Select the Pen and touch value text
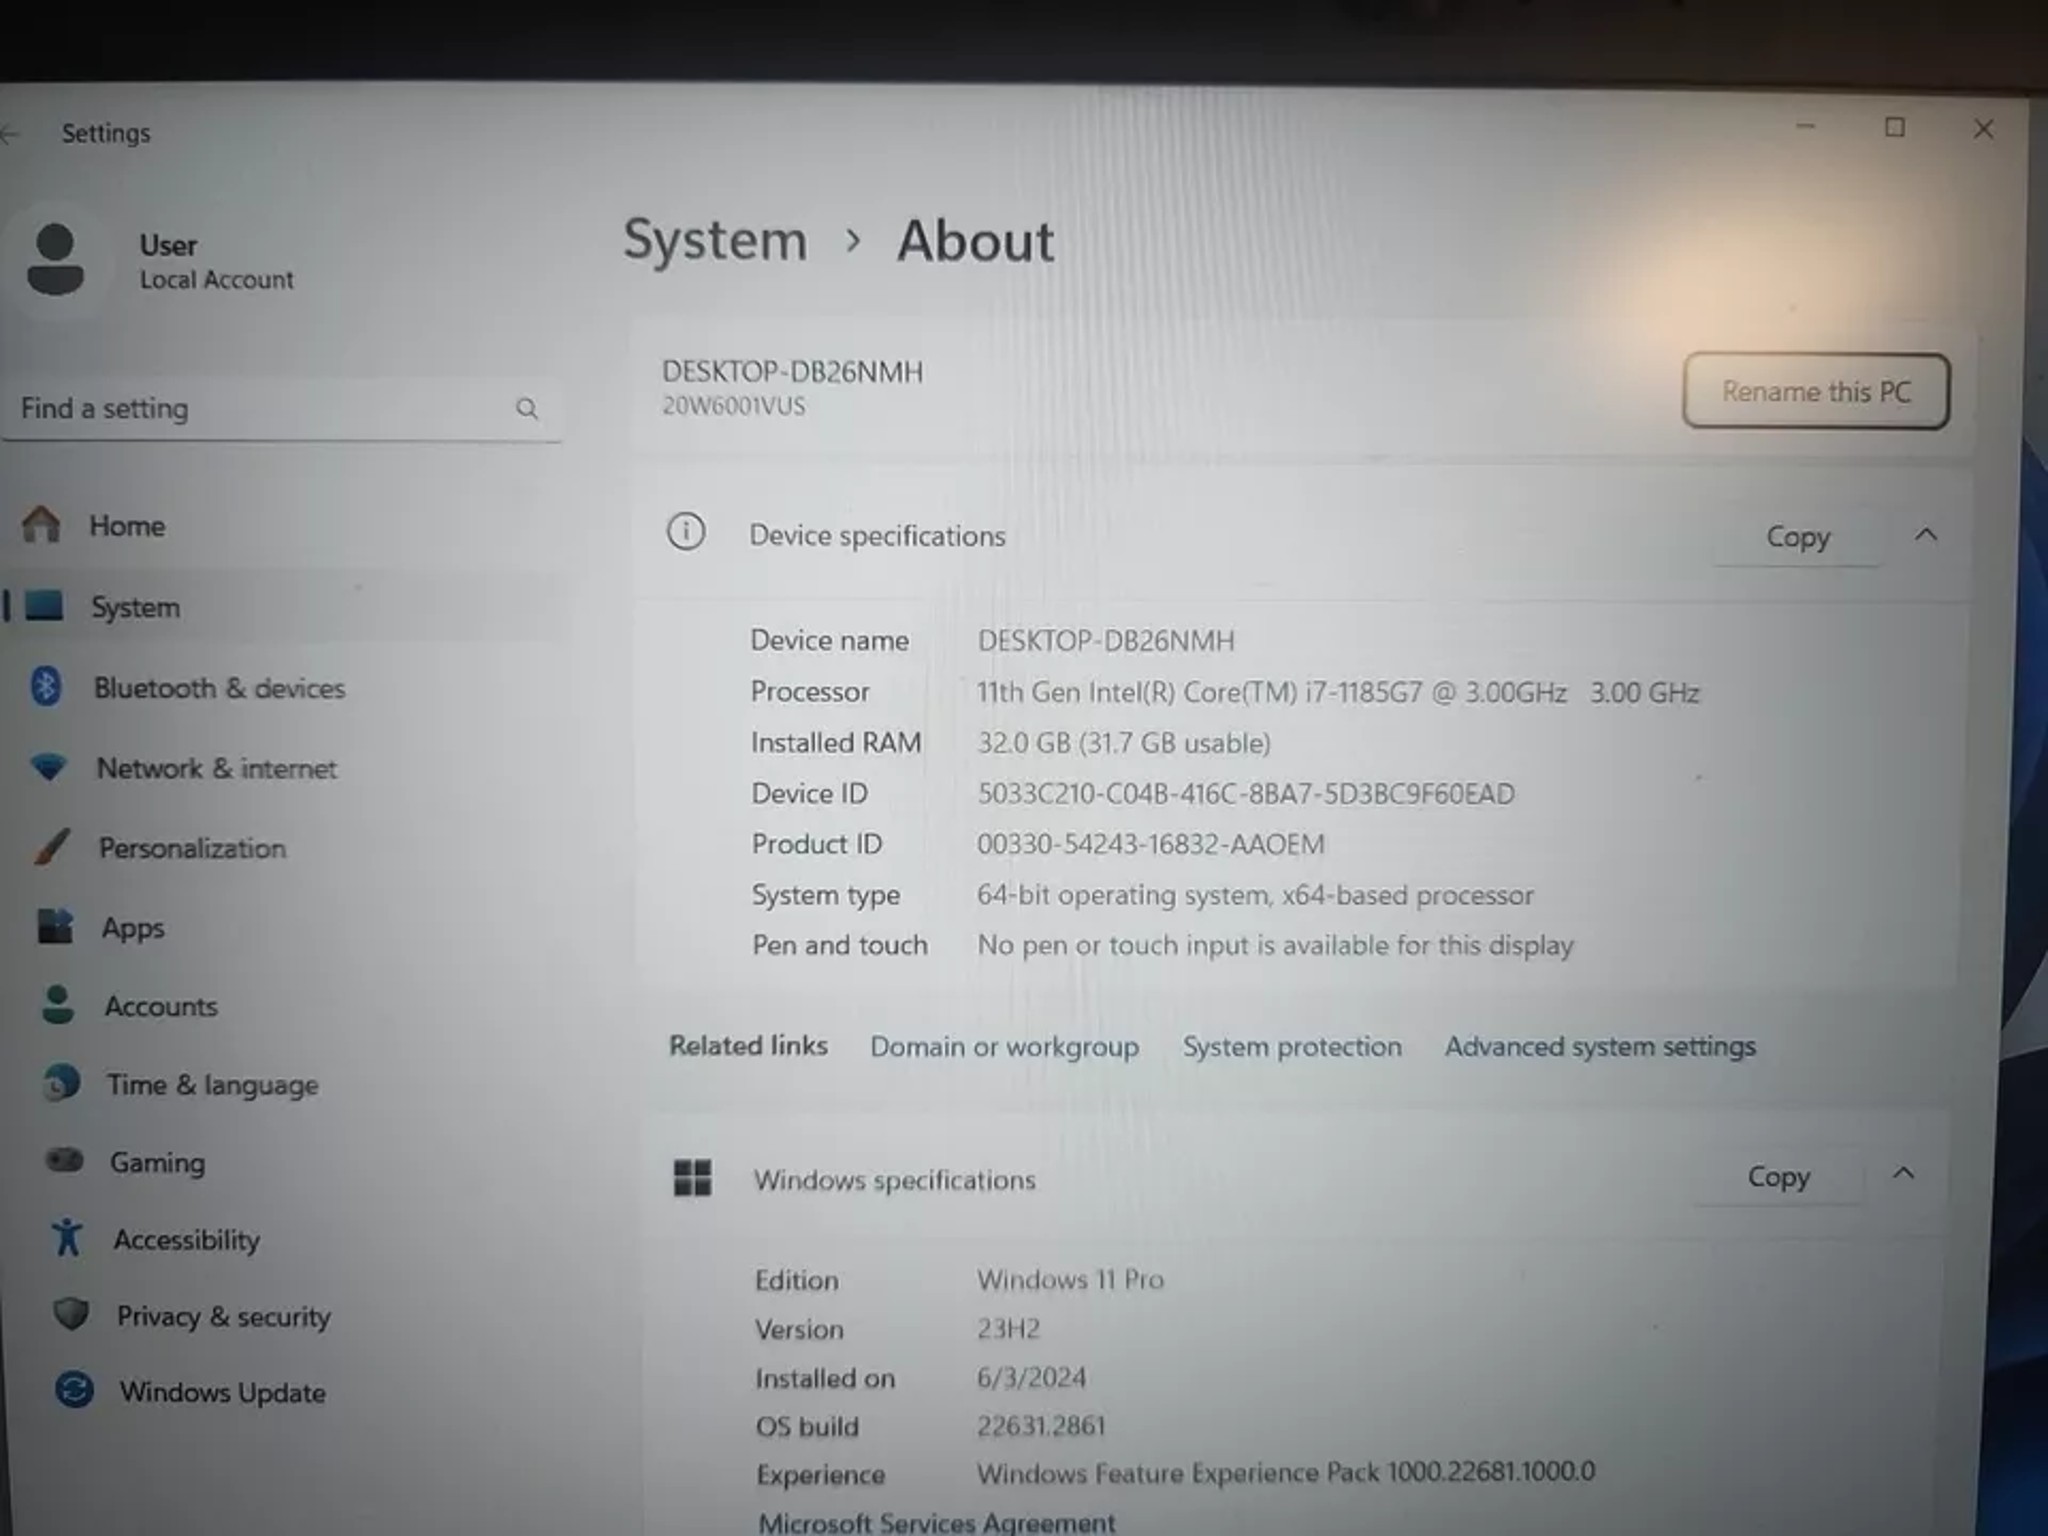The width and height of the screenshot is (2048, 1536). (x=1274, y=946)
